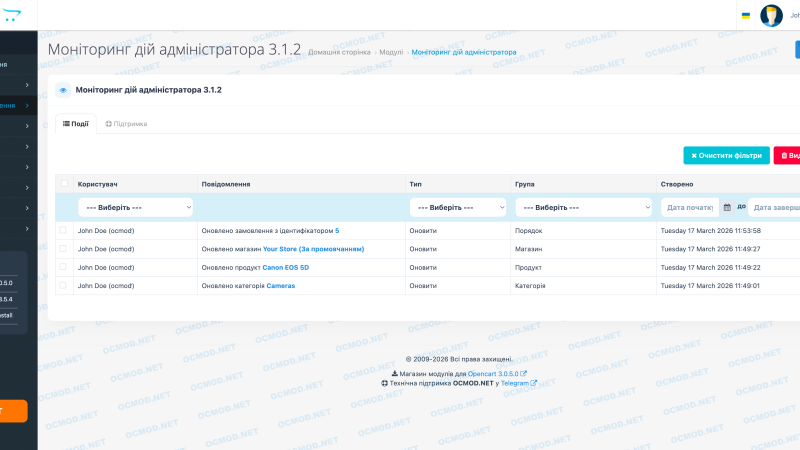
Task: Select timestamp 11:53:58 cell
Action: (710, 231)
